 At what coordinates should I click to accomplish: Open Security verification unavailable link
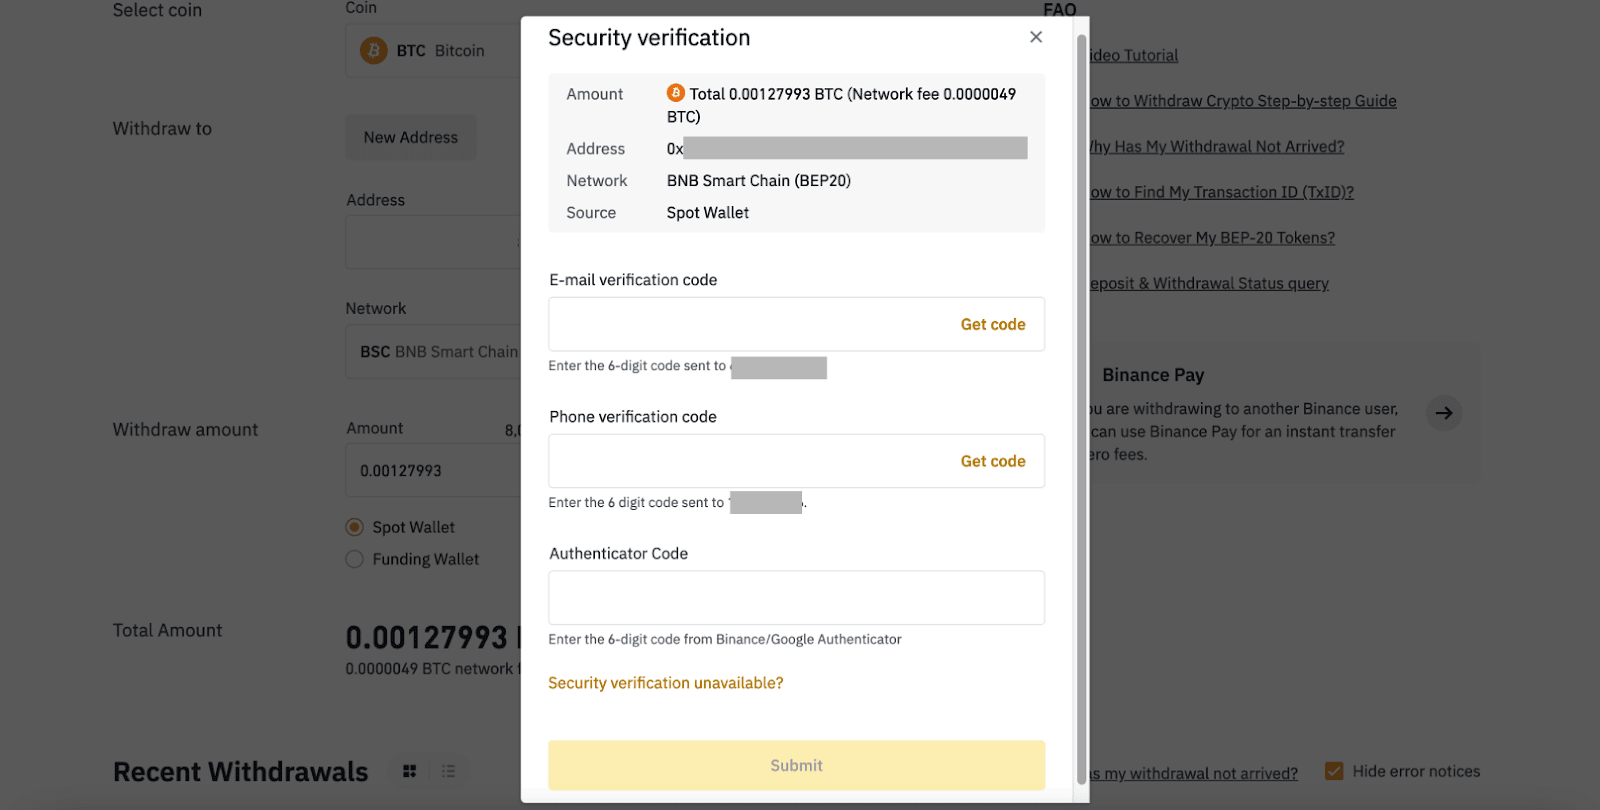pos(665,683)
